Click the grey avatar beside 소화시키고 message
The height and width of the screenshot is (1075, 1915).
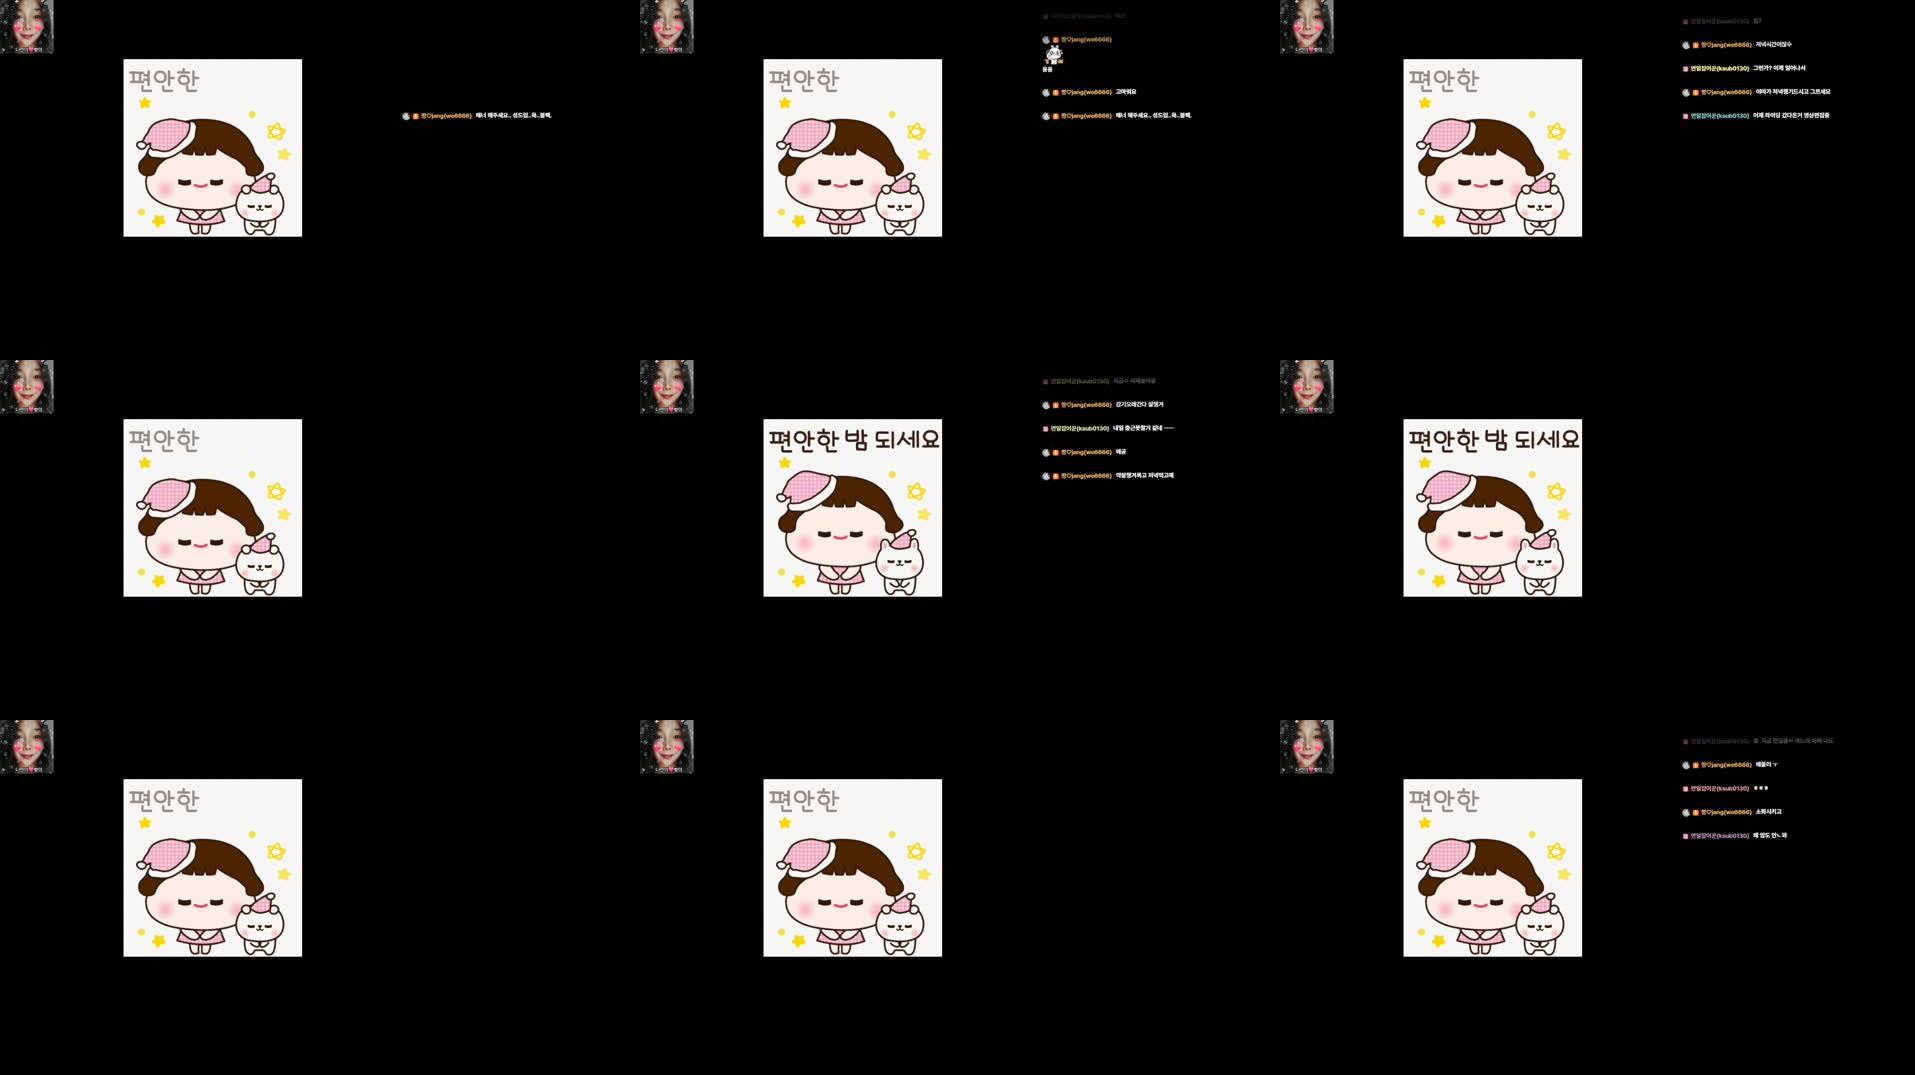[1687, 812]
